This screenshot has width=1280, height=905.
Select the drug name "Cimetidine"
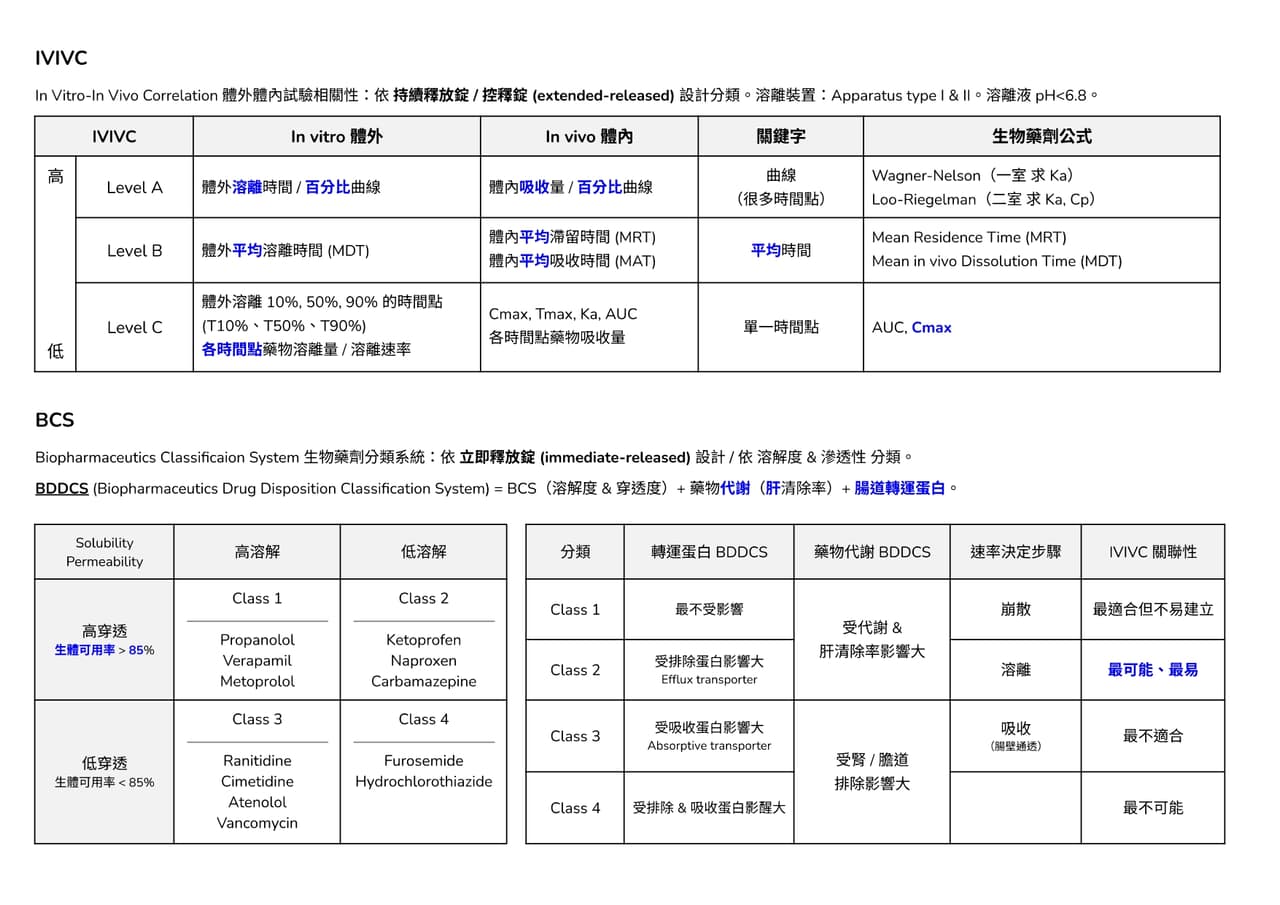click(x=257, y=782)
